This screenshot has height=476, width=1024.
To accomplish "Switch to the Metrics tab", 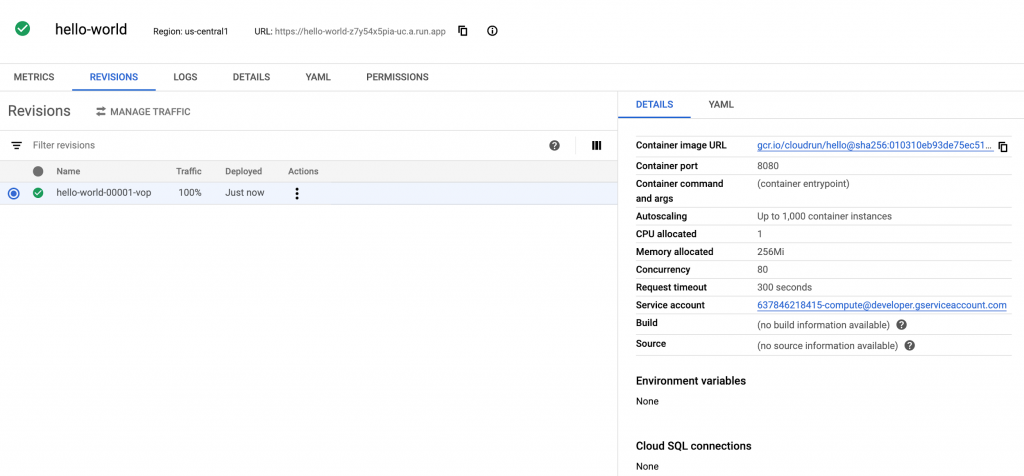I will (34, 77).
